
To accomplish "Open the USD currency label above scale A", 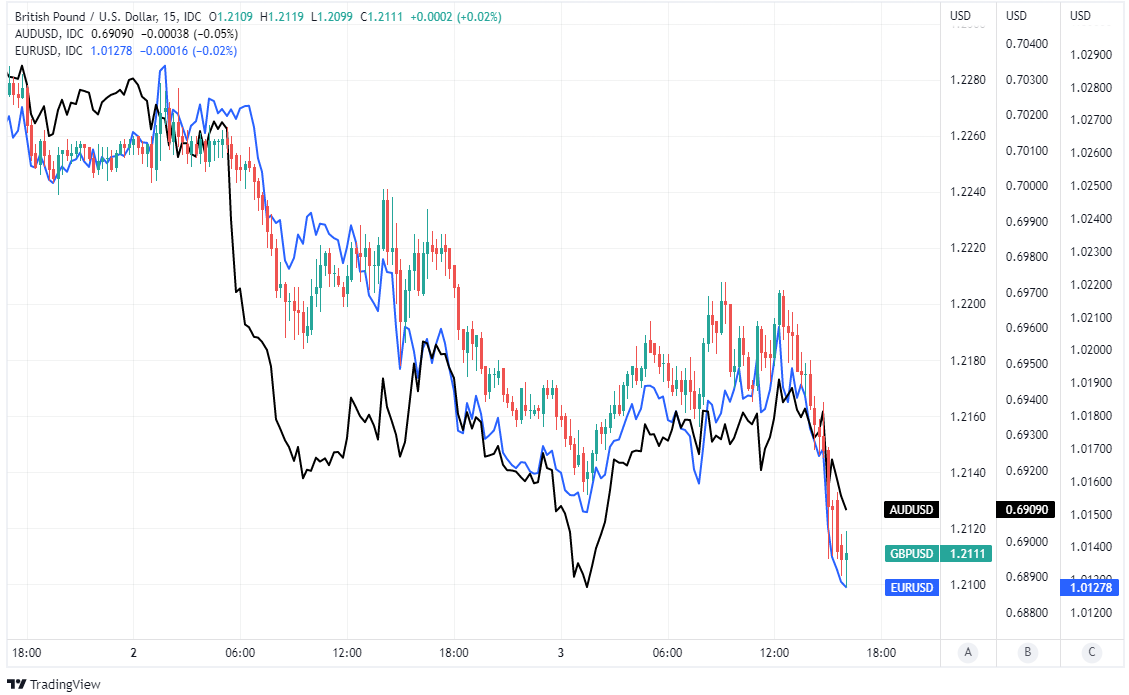I will pos(960,16).
